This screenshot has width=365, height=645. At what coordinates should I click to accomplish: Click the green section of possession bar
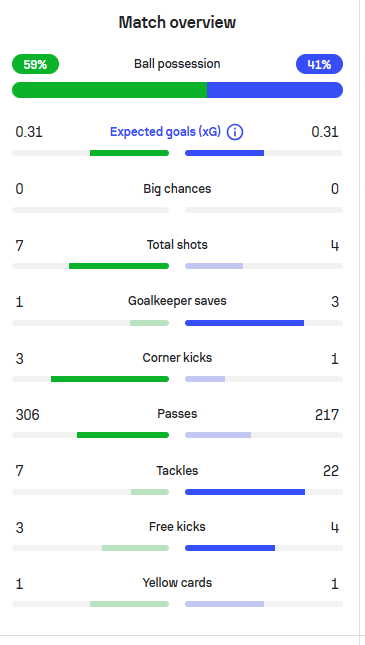109,90
